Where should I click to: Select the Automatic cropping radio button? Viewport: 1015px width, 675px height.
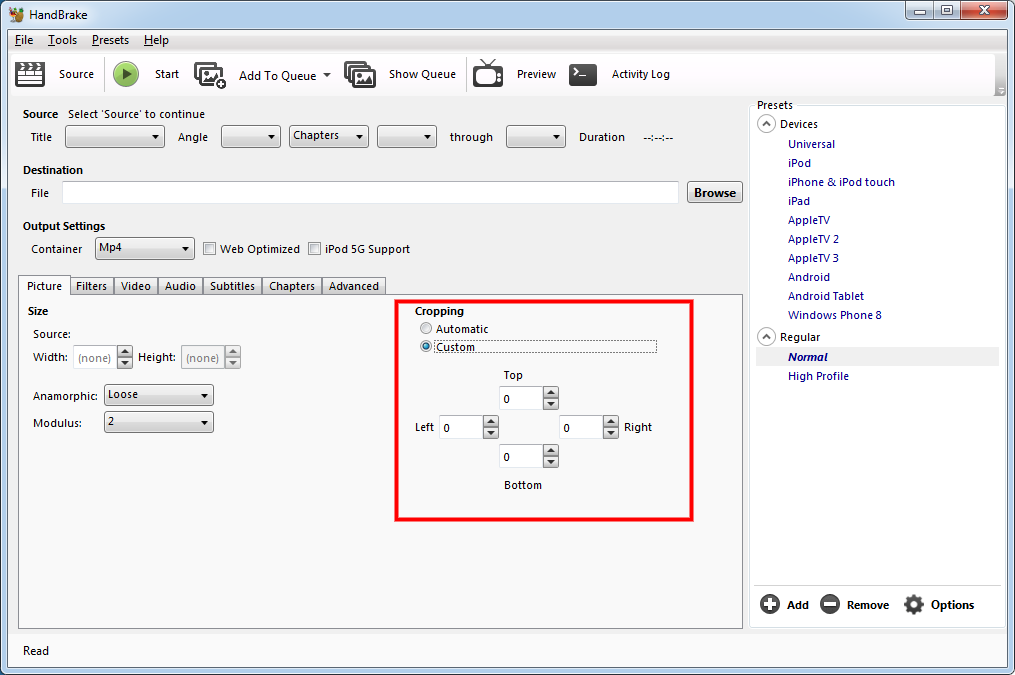(425, 328)
